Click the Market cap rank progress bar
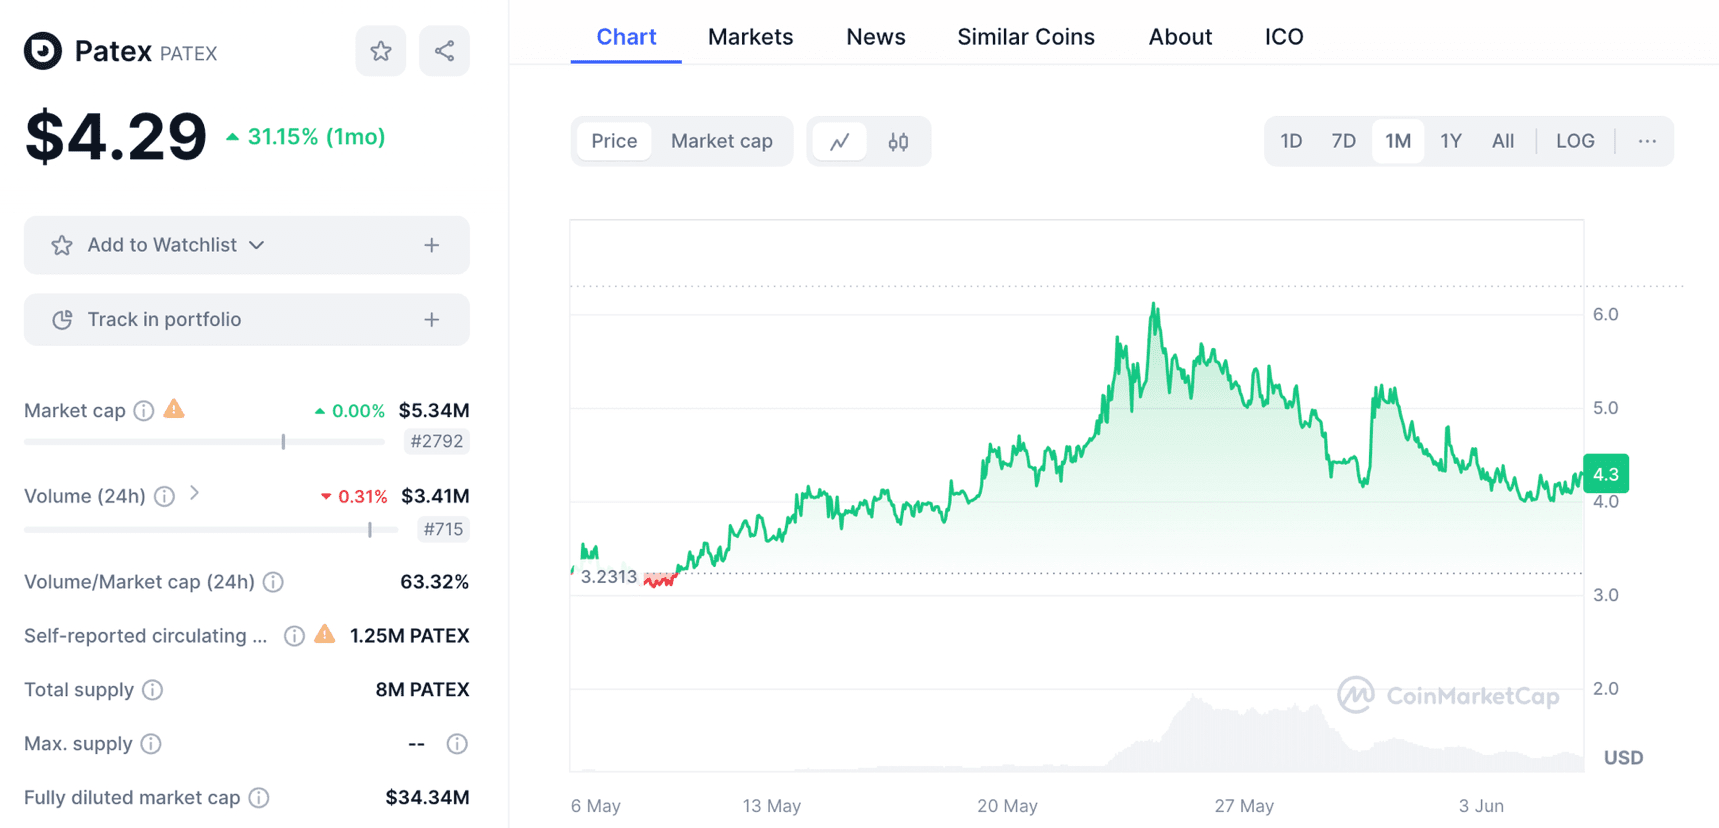Viewport: 1719px width, 828px height. click(204, 441)
